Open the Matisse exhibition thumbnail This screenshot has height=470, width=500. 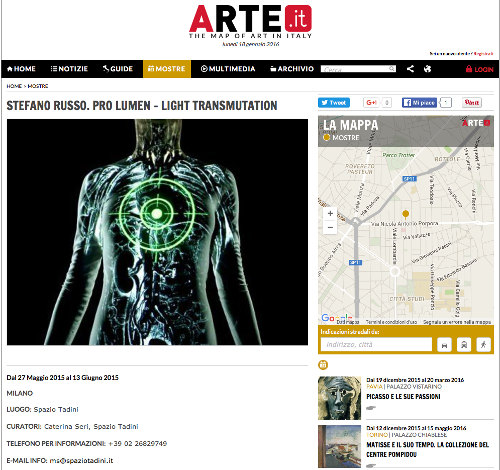click(339, 446)
